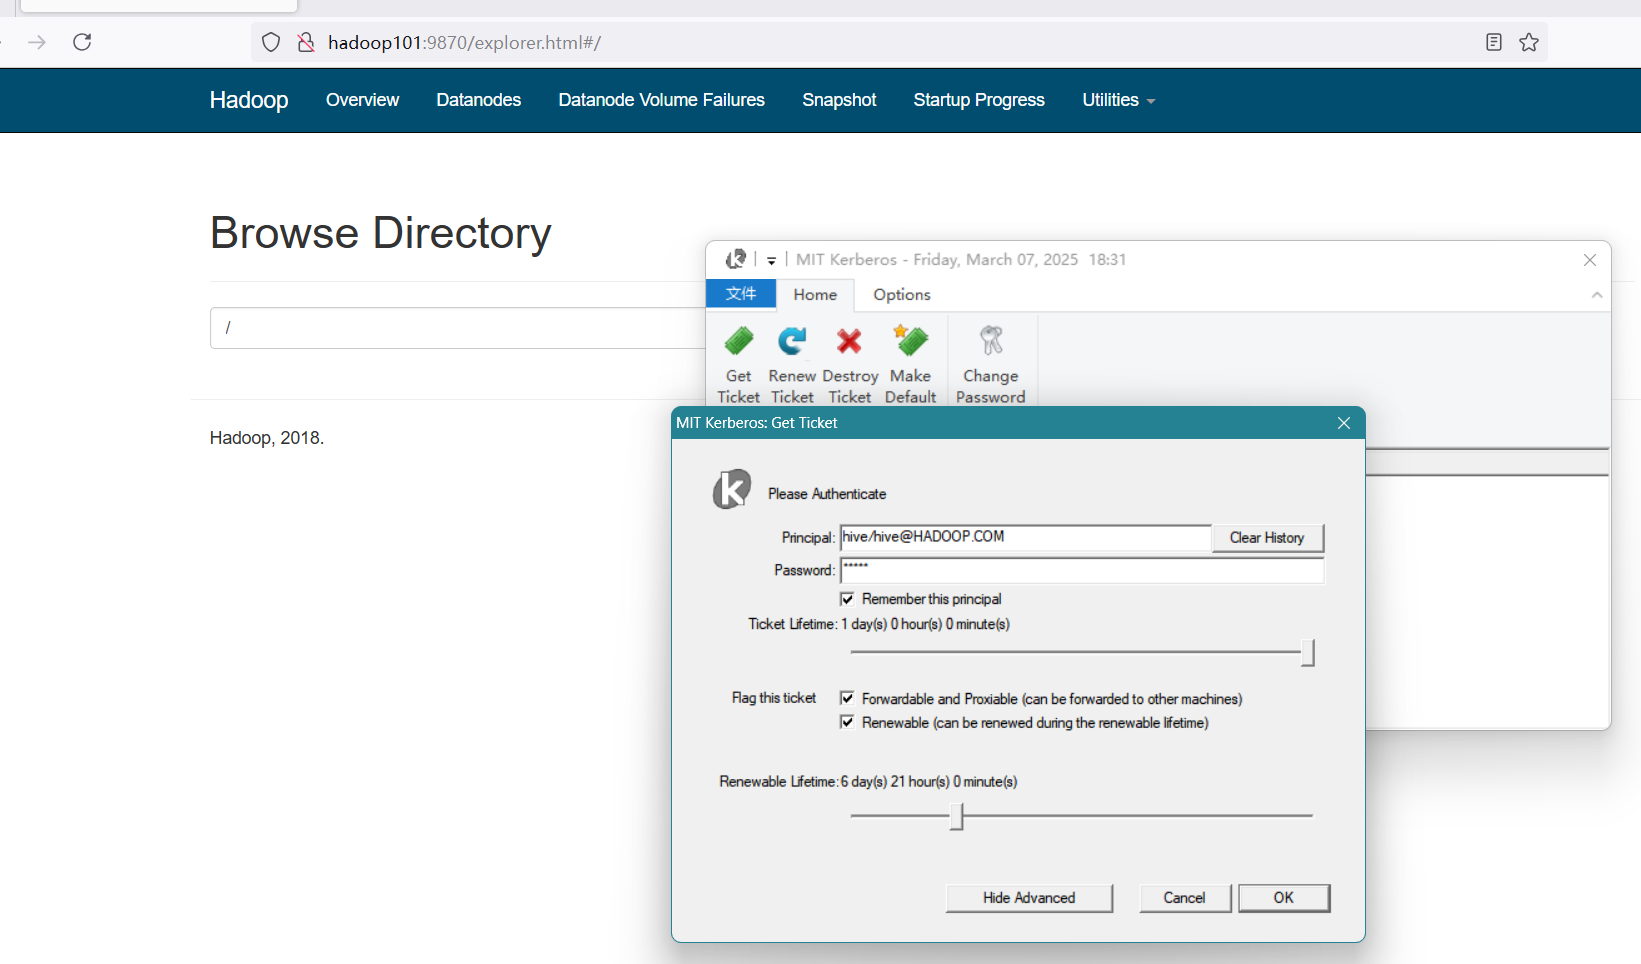Screen dimensions: 1641x964
Task: Open Datanode Volume Failures page
Action: click(661, 100)
